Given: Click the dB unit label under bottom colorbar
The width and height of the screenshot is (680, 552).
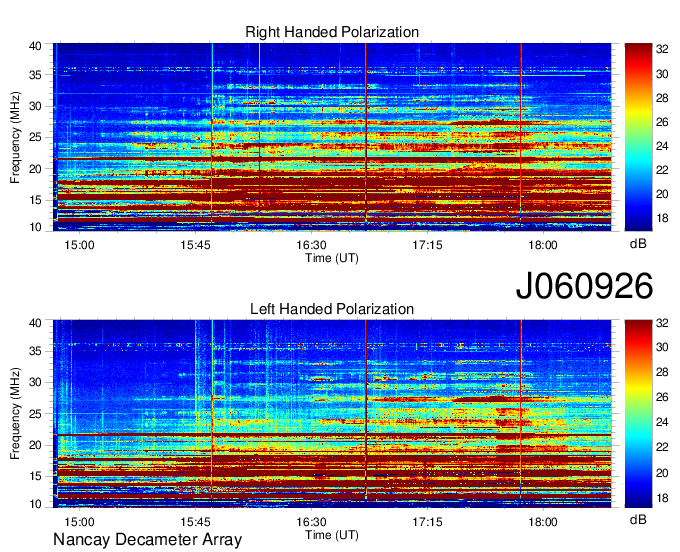Looking at the screenshot, I should tap(638, 520).
